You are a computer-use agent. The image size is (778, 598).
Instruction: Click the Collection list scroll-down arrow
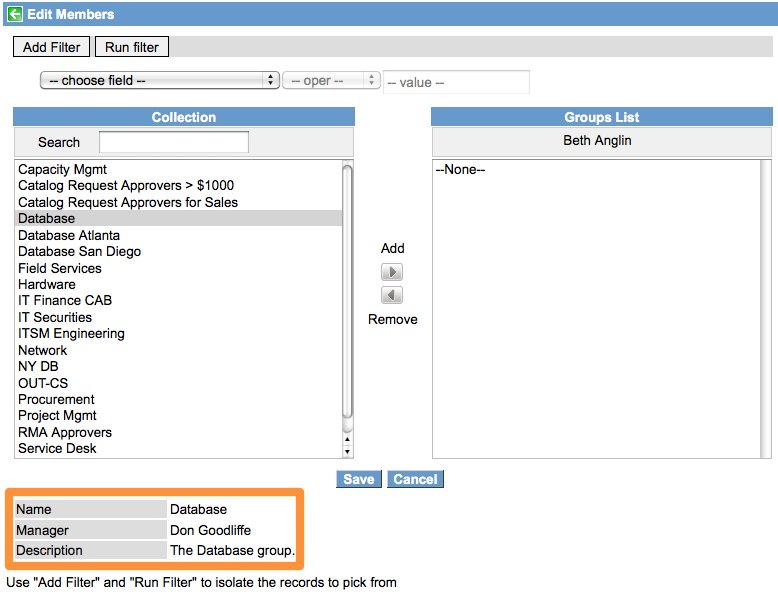click(x=347, y=450)
